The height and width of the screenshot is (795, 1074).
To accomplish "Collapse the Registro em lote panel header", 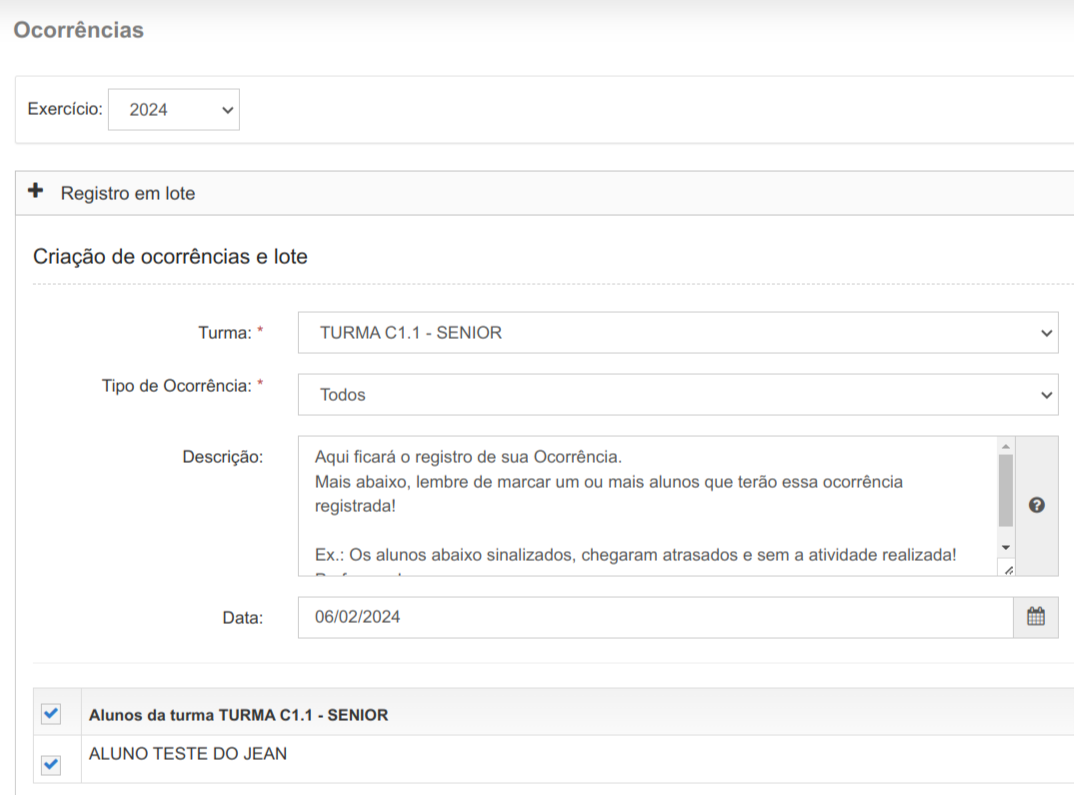I will pyautogui.click(x=128, y=193).
